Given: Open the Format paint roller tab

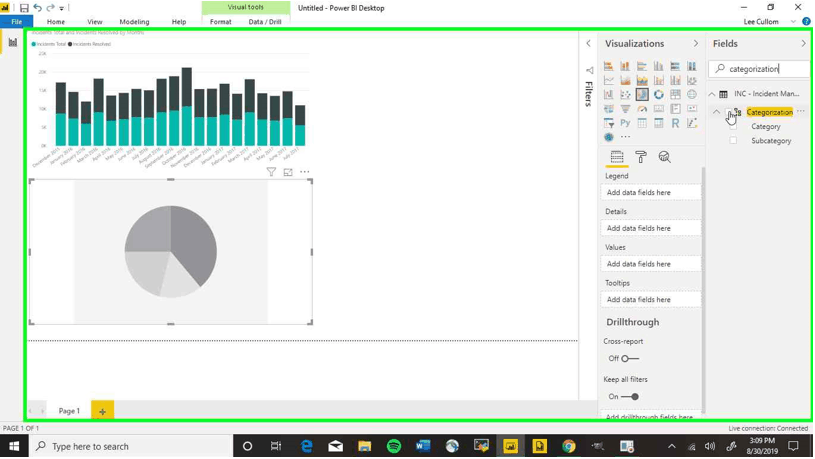Looking at the screenshot, I should [641, 157].
